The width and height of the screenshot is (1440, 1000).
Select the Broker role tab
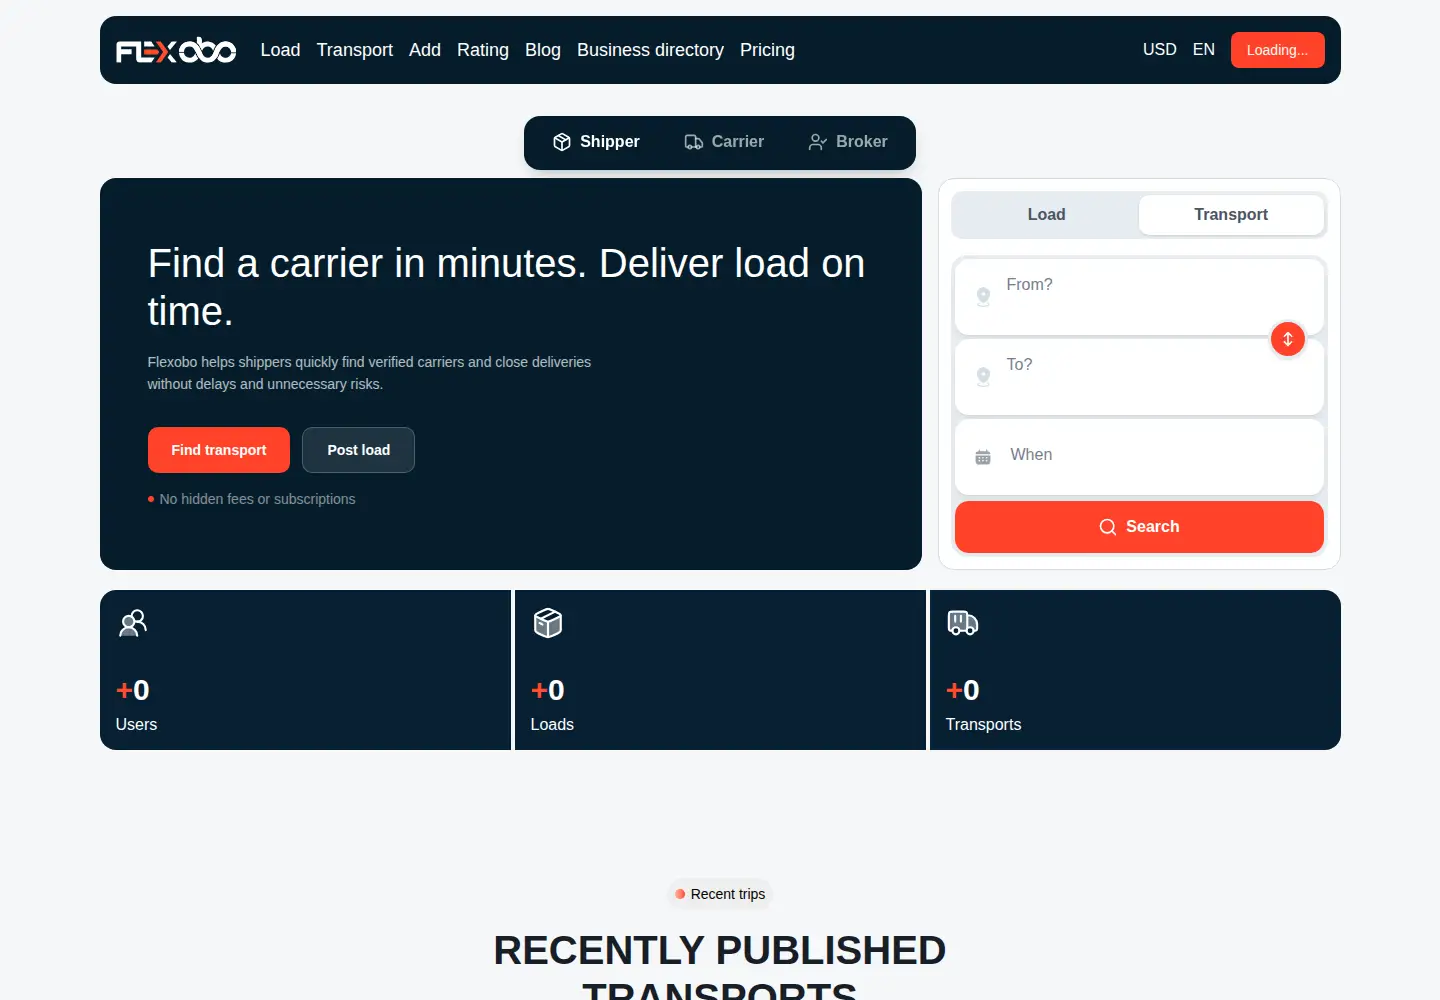click(848, 142)
